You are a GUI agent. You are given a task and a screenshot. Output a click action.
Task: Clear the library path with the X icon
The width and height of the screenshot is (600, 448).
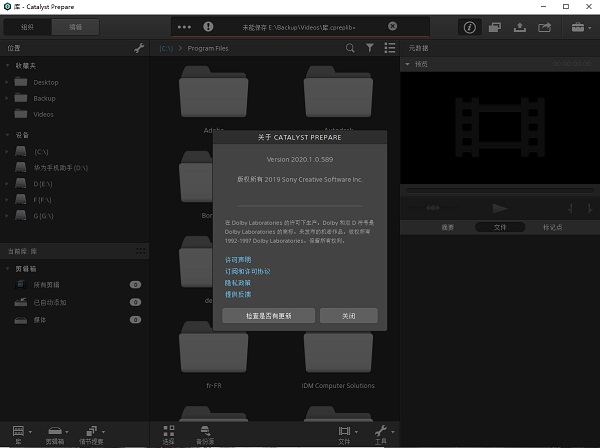pyautogui.click(x=392, y=26)
